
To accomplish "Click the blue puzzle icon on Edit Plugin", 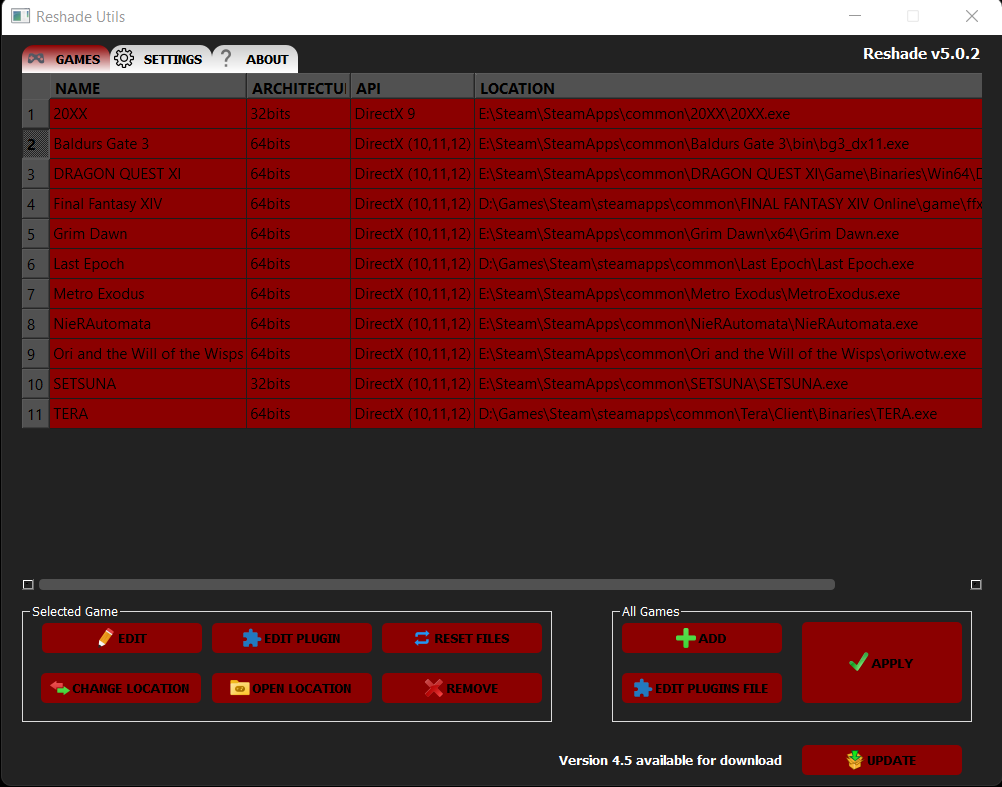I will 252,638.
